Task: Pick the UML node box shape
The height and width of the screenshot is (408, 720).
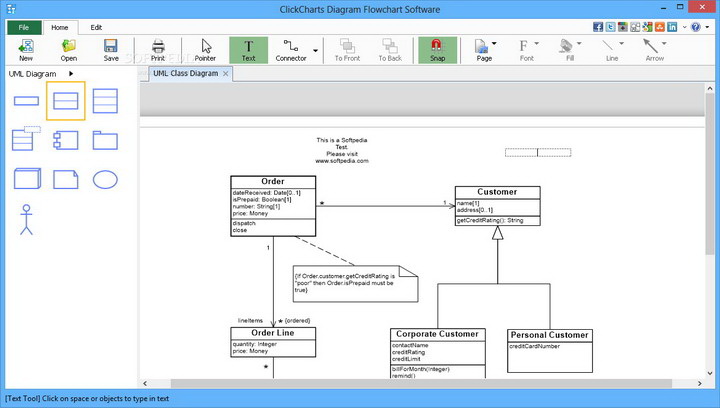Action: [x=27, y=179]
